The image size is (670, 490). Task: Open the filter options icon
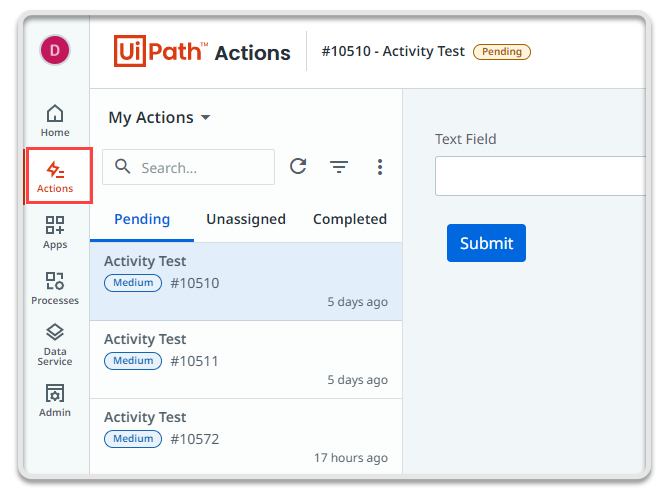339,167
